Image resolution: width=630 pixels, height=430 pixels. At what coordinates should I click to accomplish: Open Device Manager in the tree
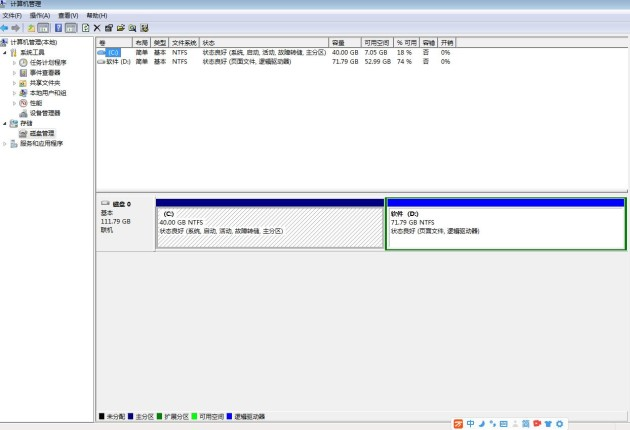click(x=45, y=113)
